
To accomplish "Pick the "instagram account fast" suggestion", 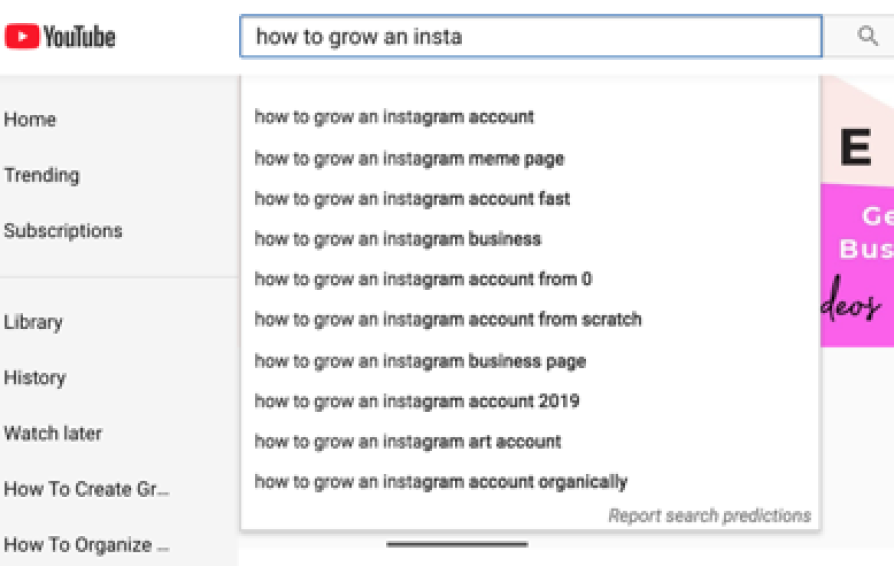I will [x=412, y=198].
